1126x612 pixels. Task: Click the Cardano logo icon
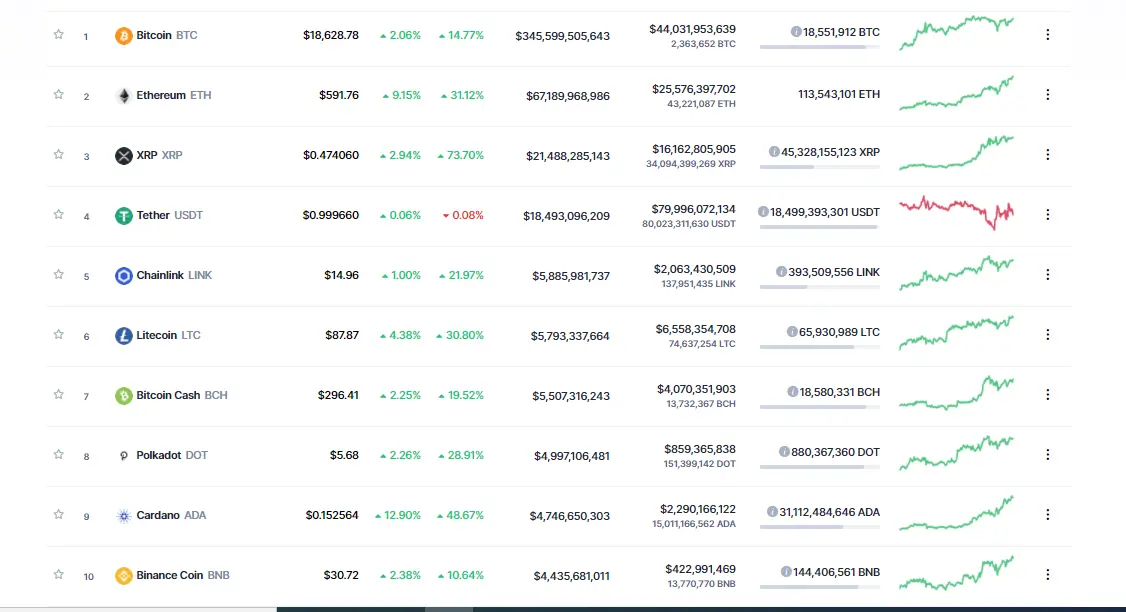pos(124,516)
